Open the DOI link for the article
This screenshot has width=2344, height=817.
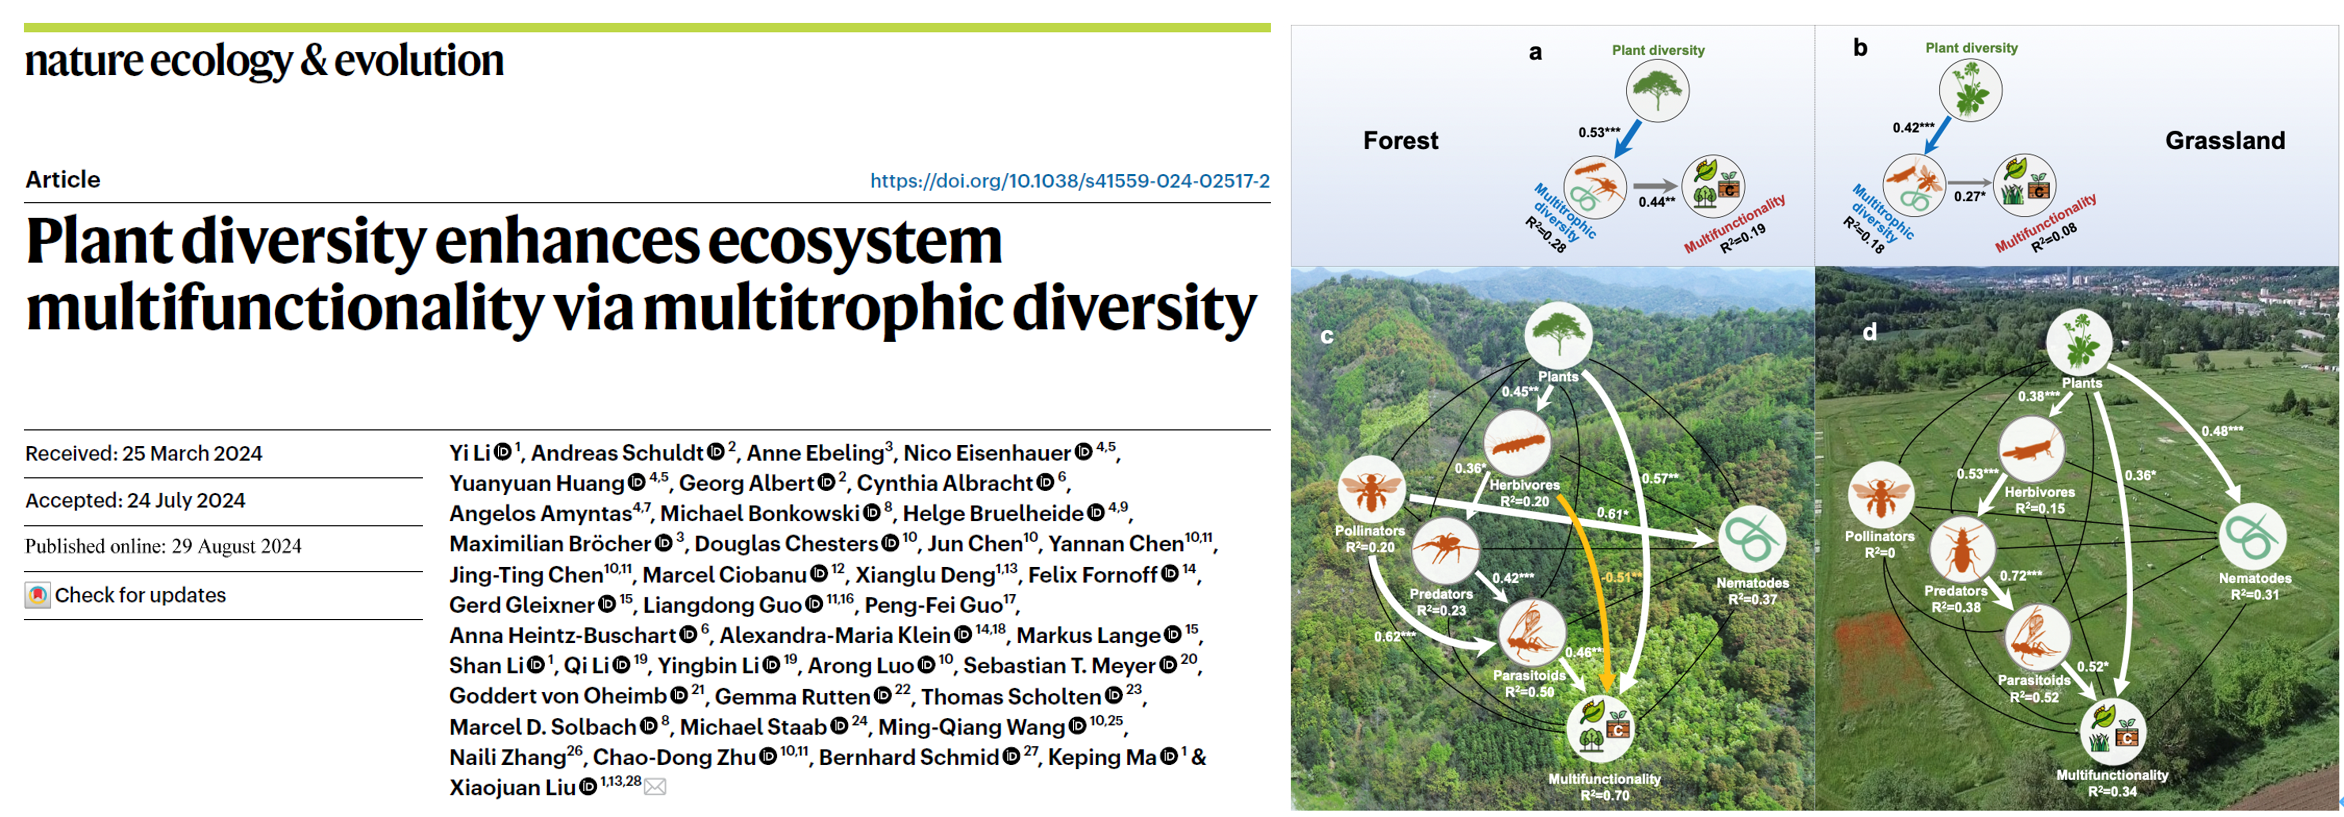(x=1069, y=181)
